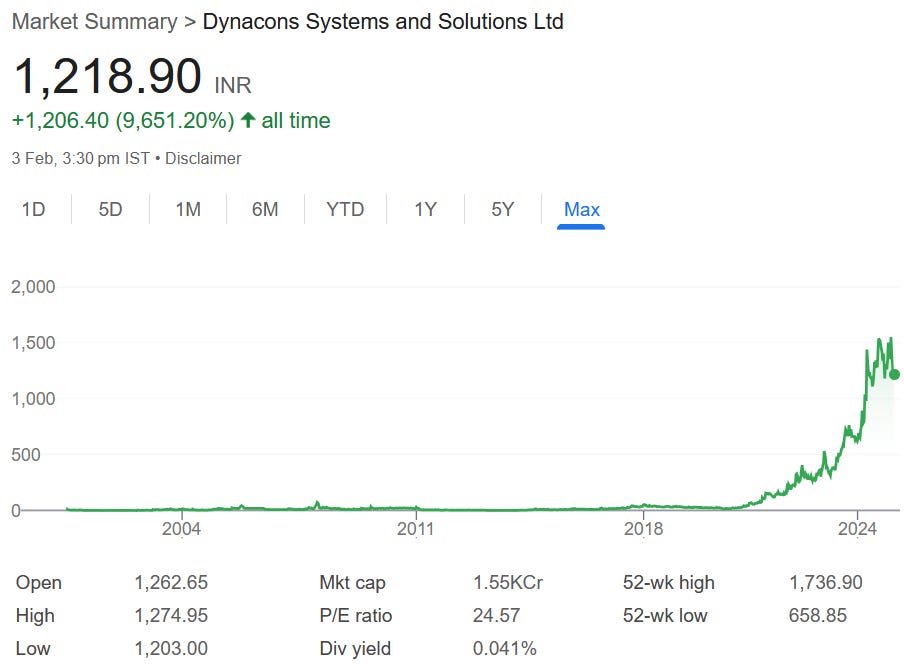Click the 52-wk low label
The width and height of the screenshot is (904, 664).
[665, 615]
